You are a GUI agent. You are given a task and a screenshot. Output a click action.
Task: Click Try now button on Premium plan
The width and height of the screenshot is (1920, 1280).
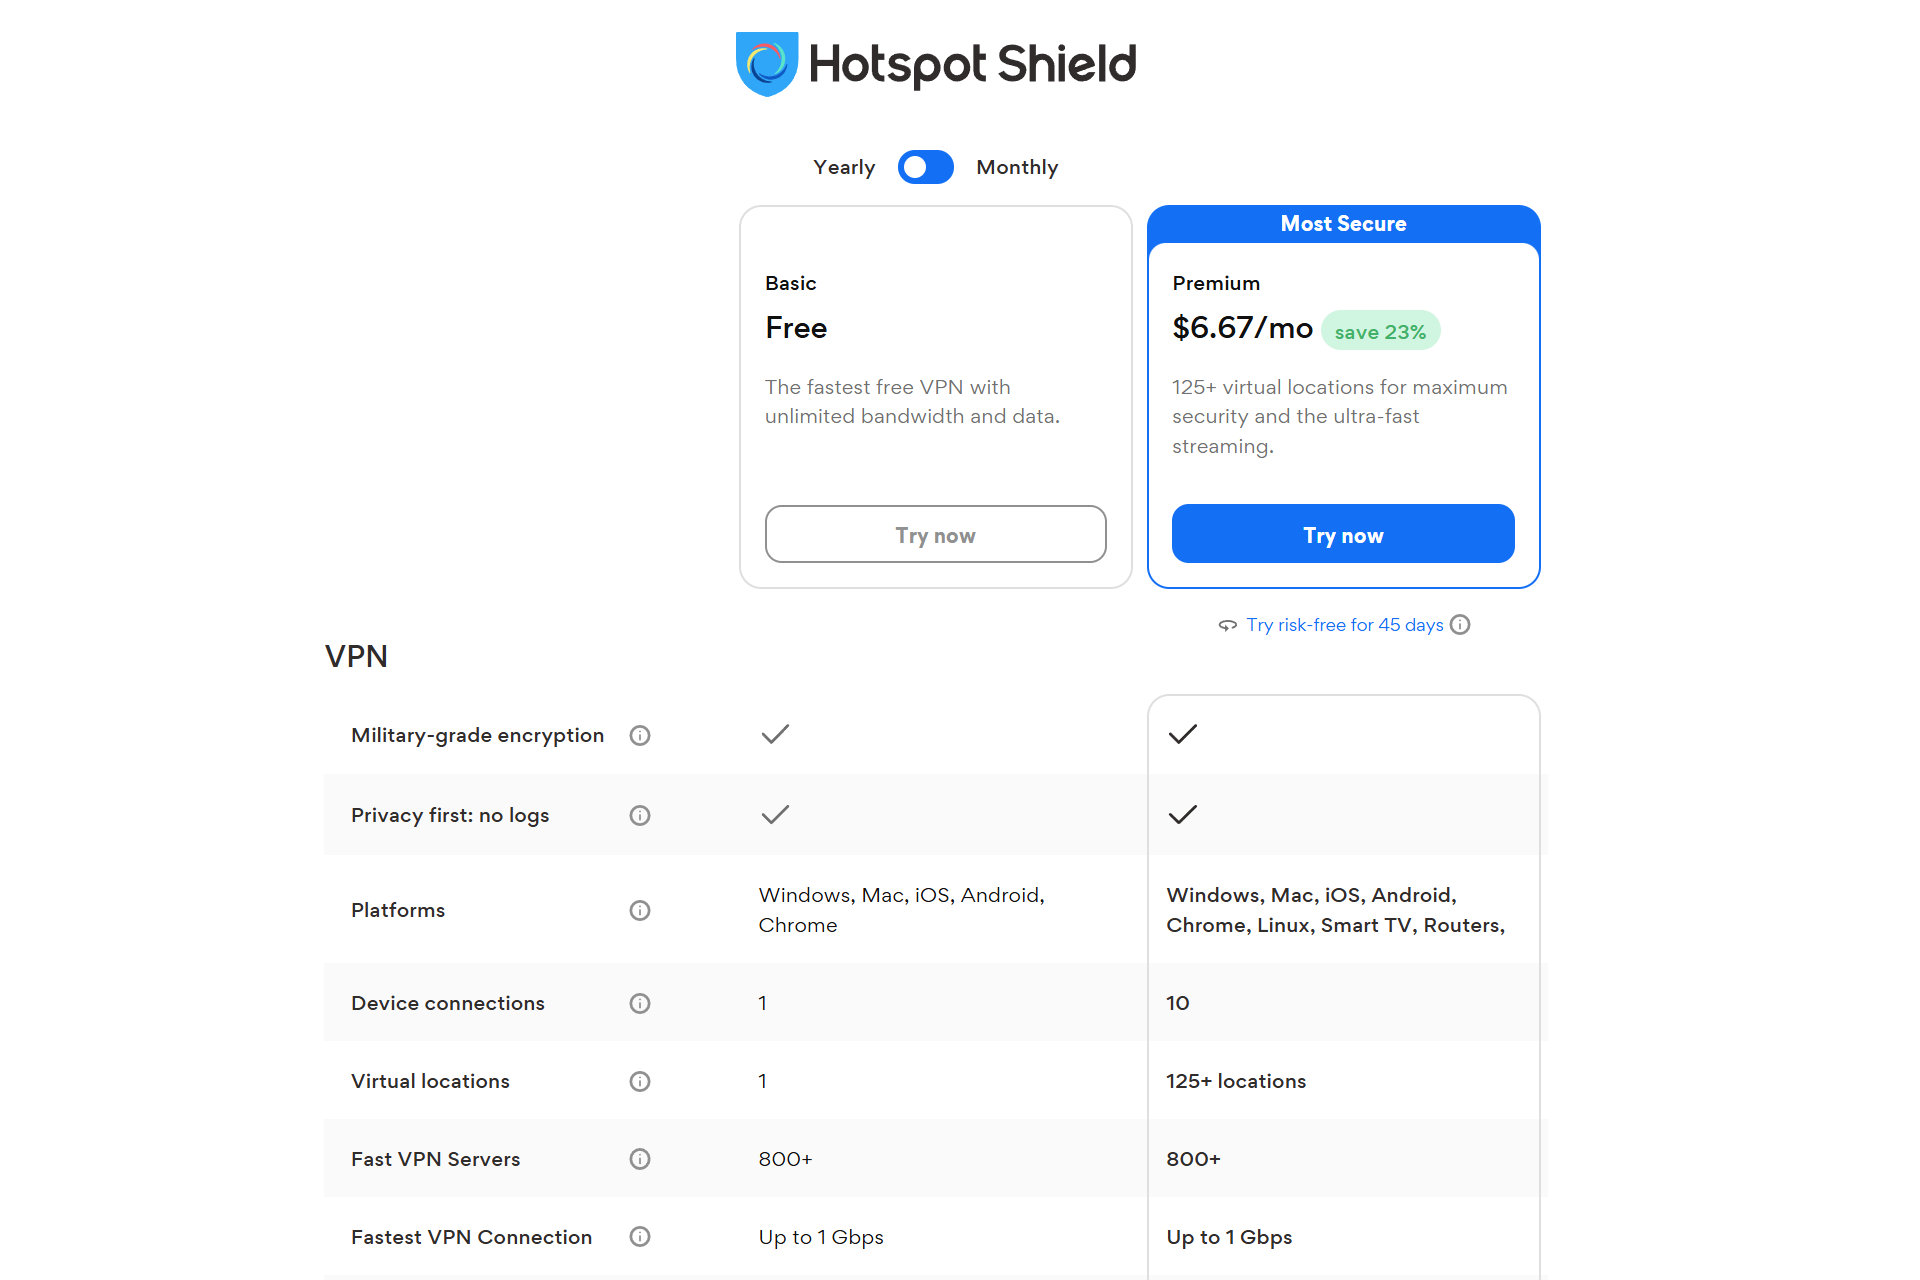[x=1343, y=533]
